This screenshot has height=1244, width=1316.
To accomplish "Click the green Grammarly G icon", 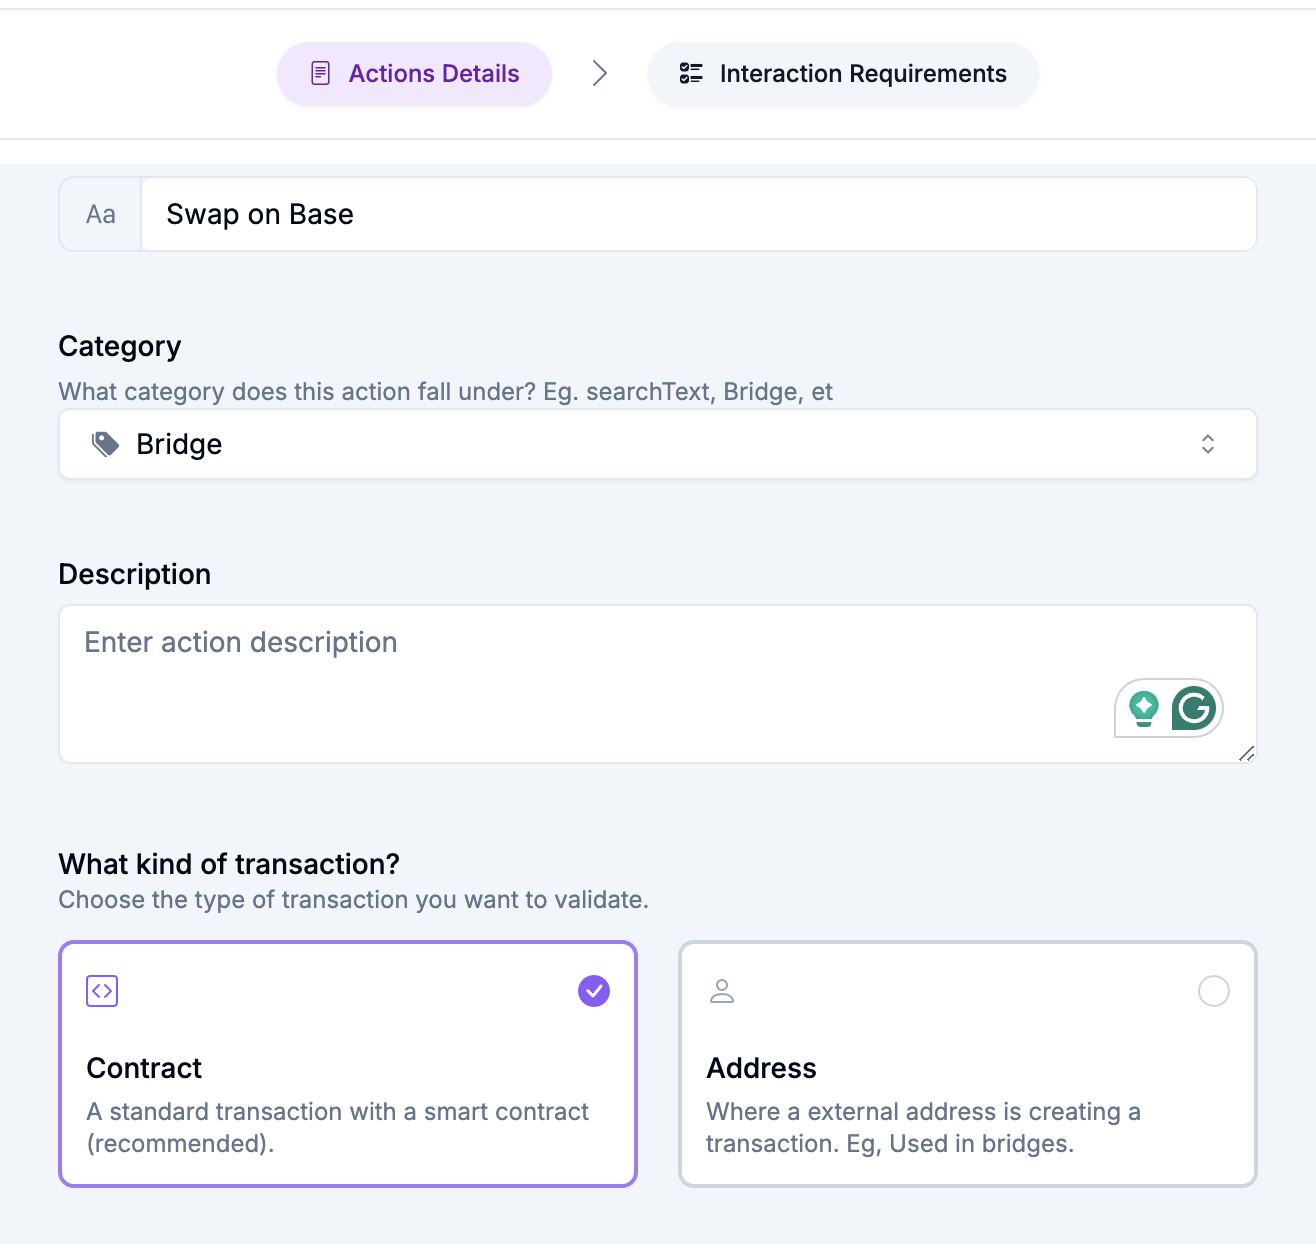I will [1193, 708].
